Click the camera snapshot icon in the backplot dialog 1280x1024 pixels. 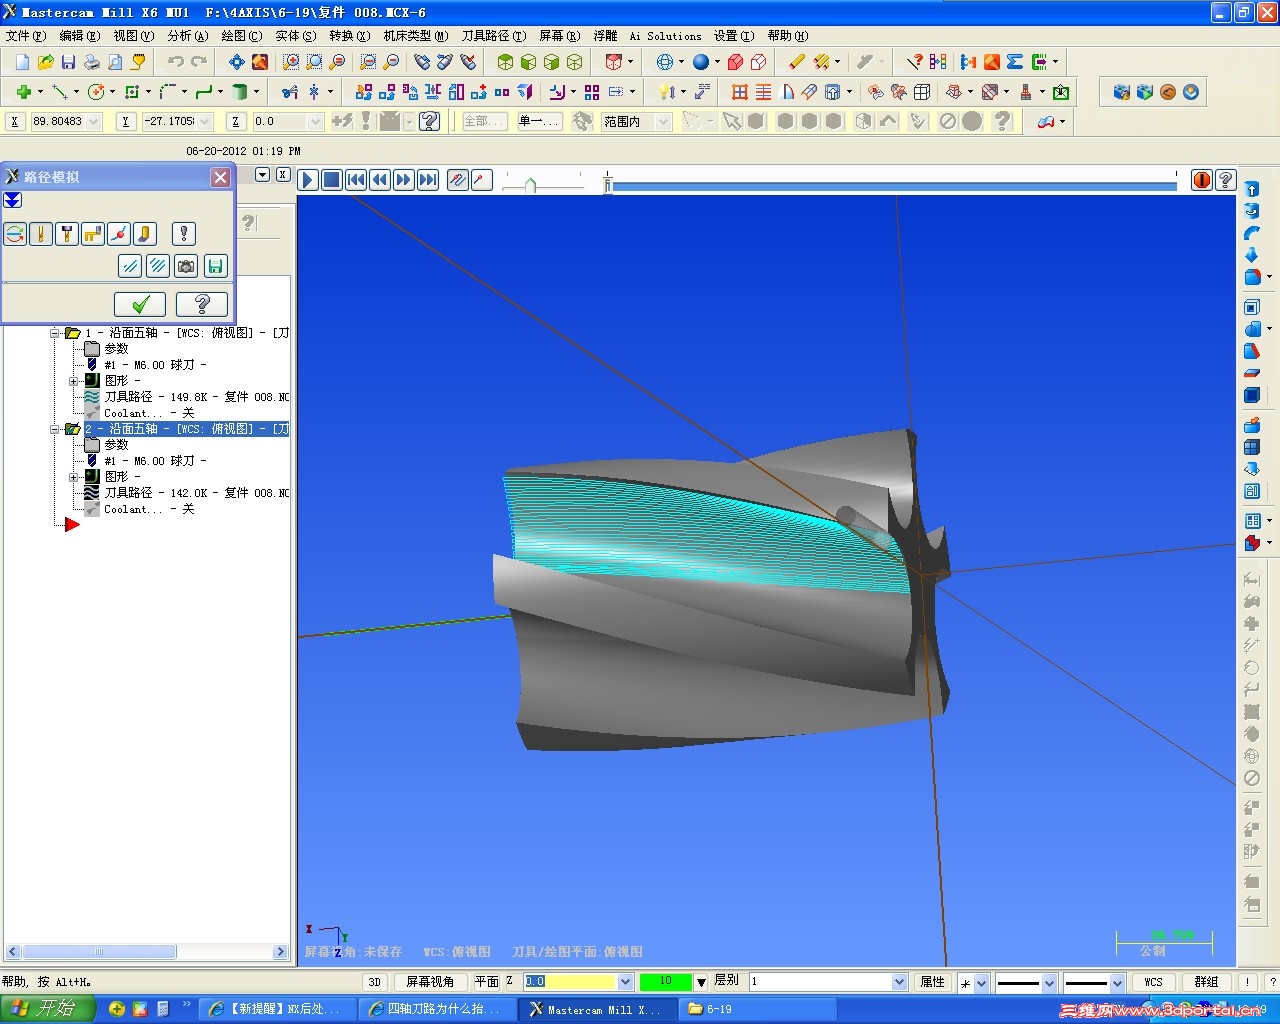click(186, 266)
